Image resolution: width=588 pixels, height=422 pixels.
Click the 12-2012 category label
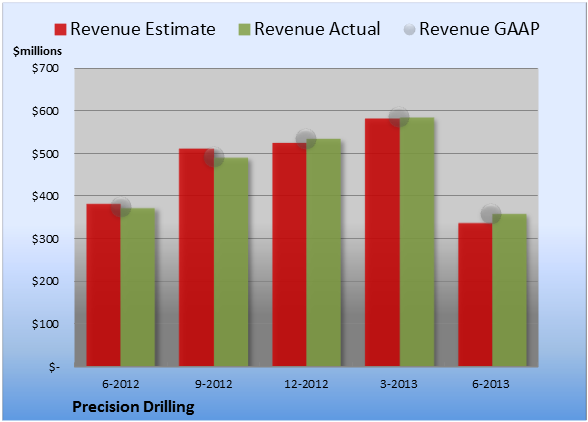tap(306, 384)
